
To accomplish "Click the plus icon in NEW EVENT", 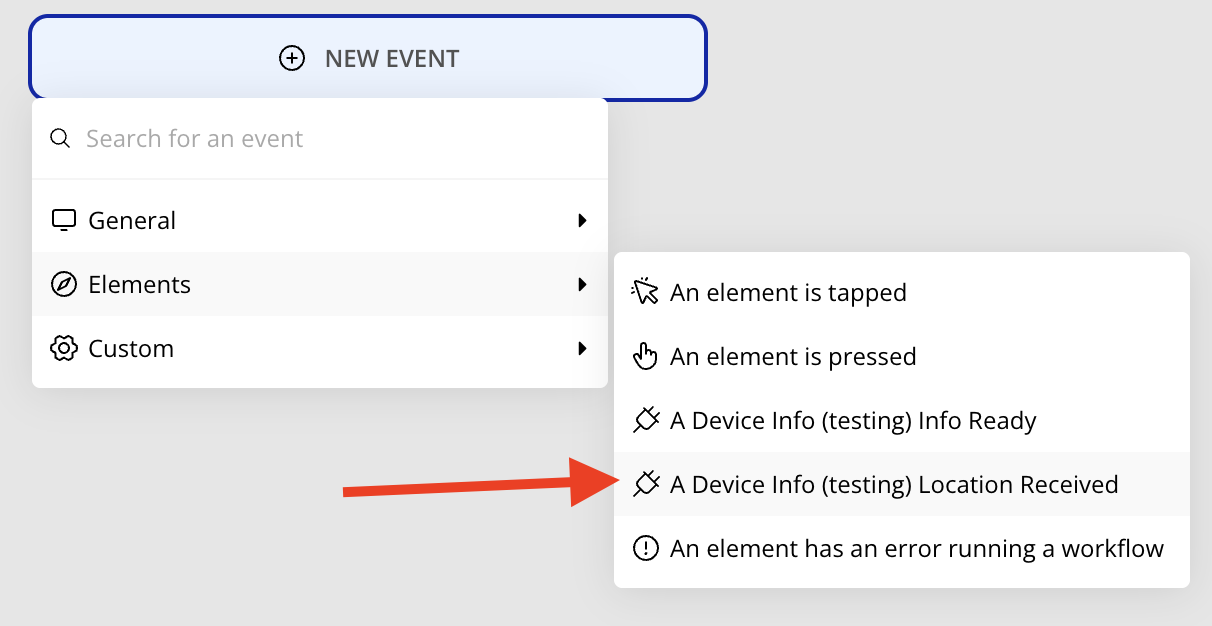I will [x=291, y=59].
